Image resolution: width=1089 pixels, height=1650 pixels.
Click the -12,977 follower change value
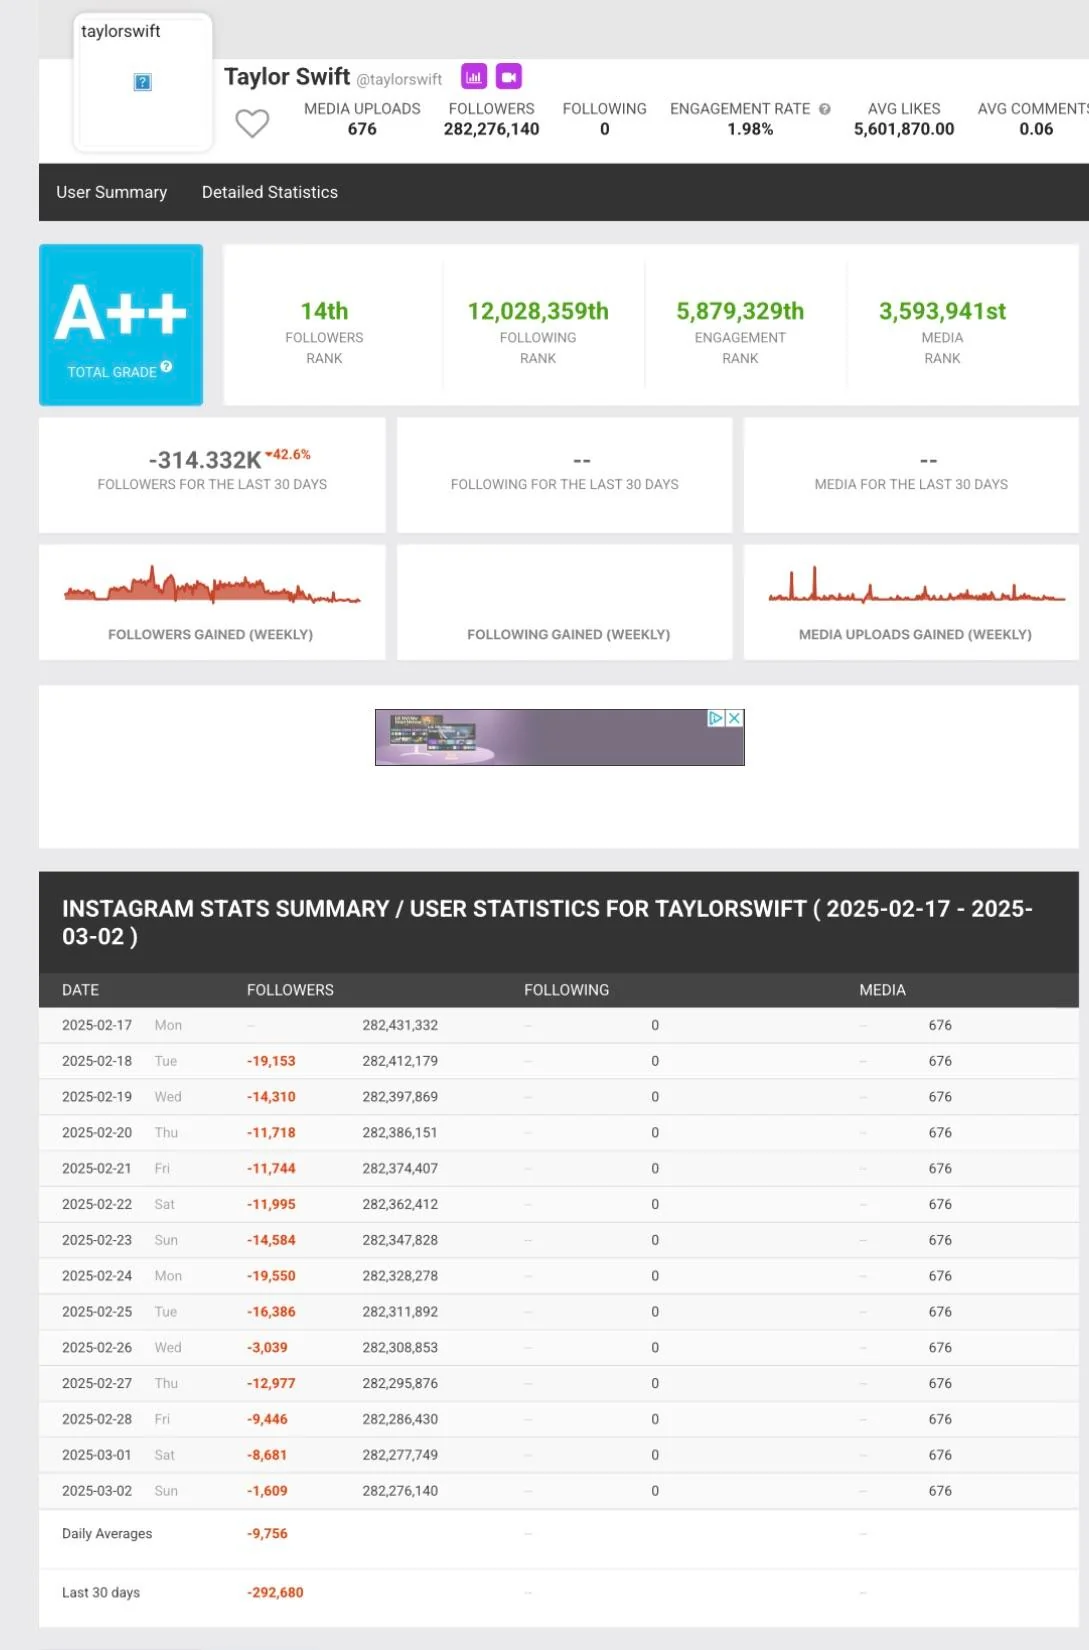coord(272,1383)
